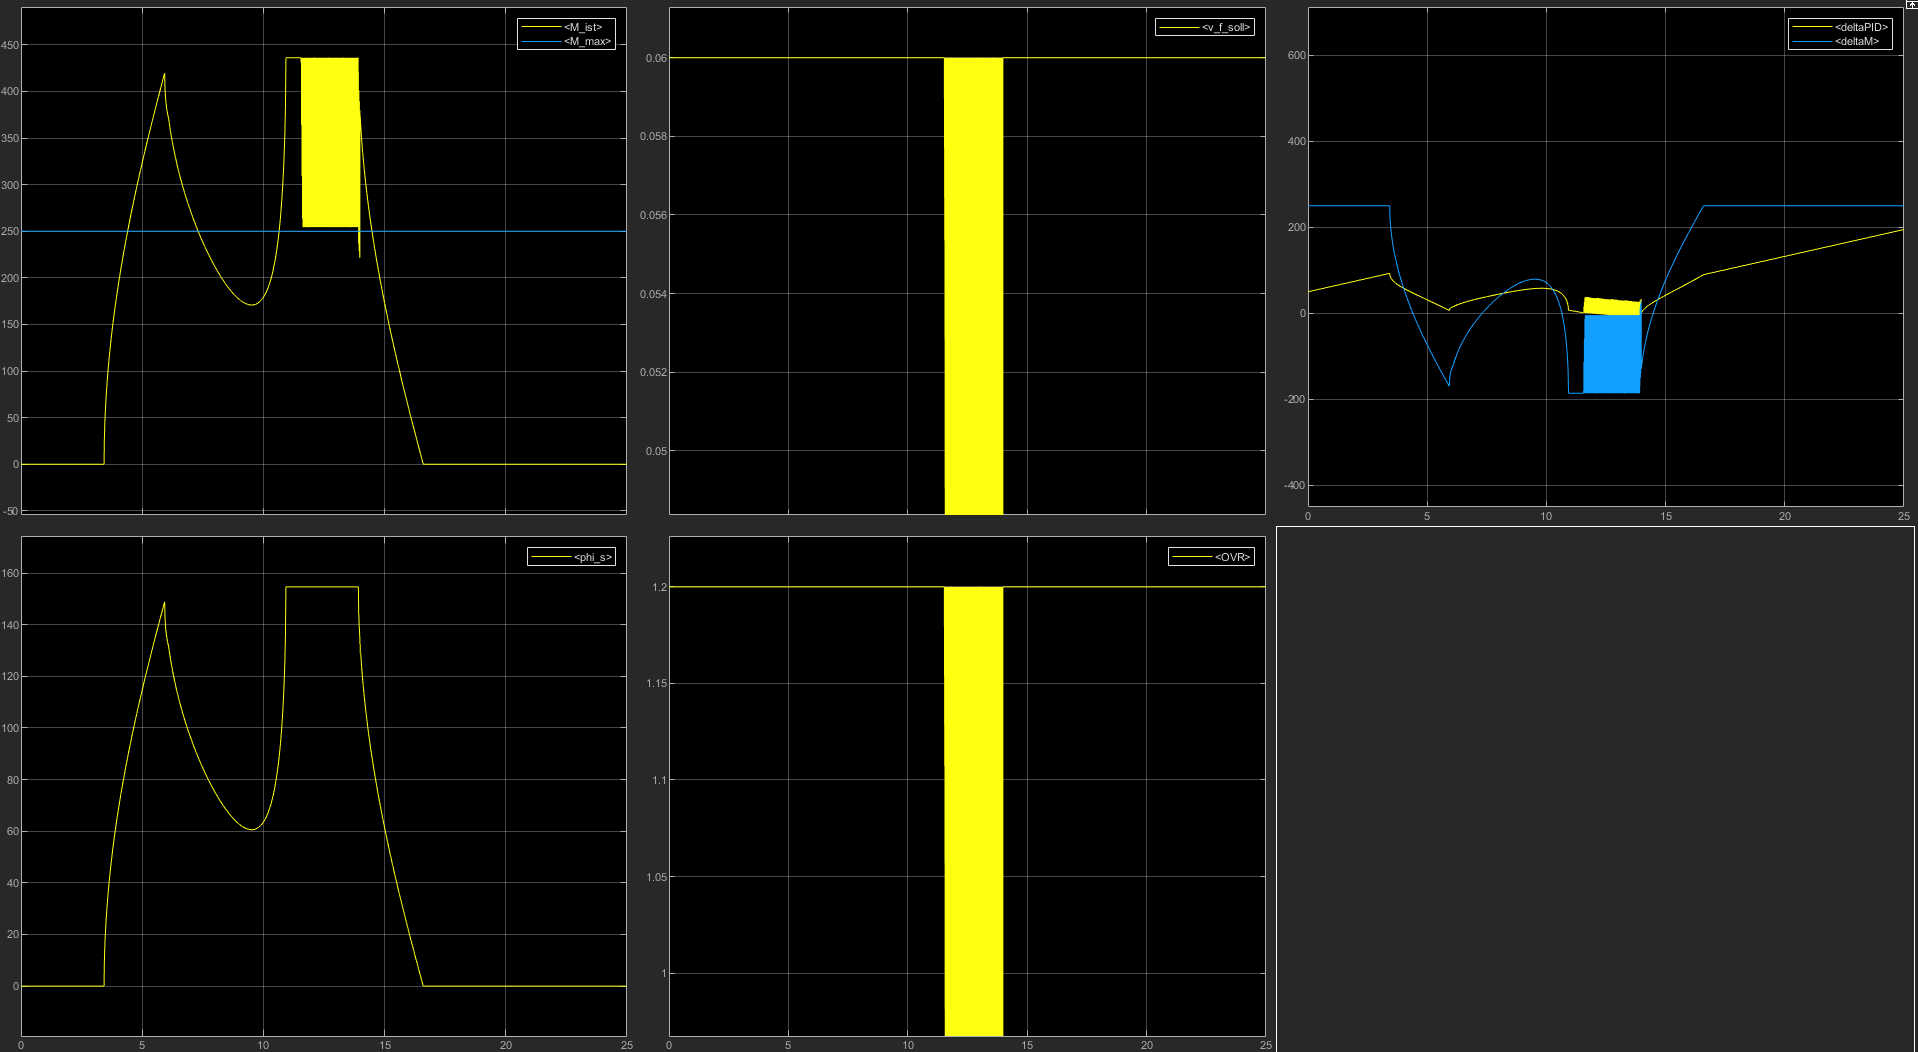This screenshot has height=1052, width=1918.
Task: Click the <v_f_soll> legend label
Action: click(x=1225, y=27)
